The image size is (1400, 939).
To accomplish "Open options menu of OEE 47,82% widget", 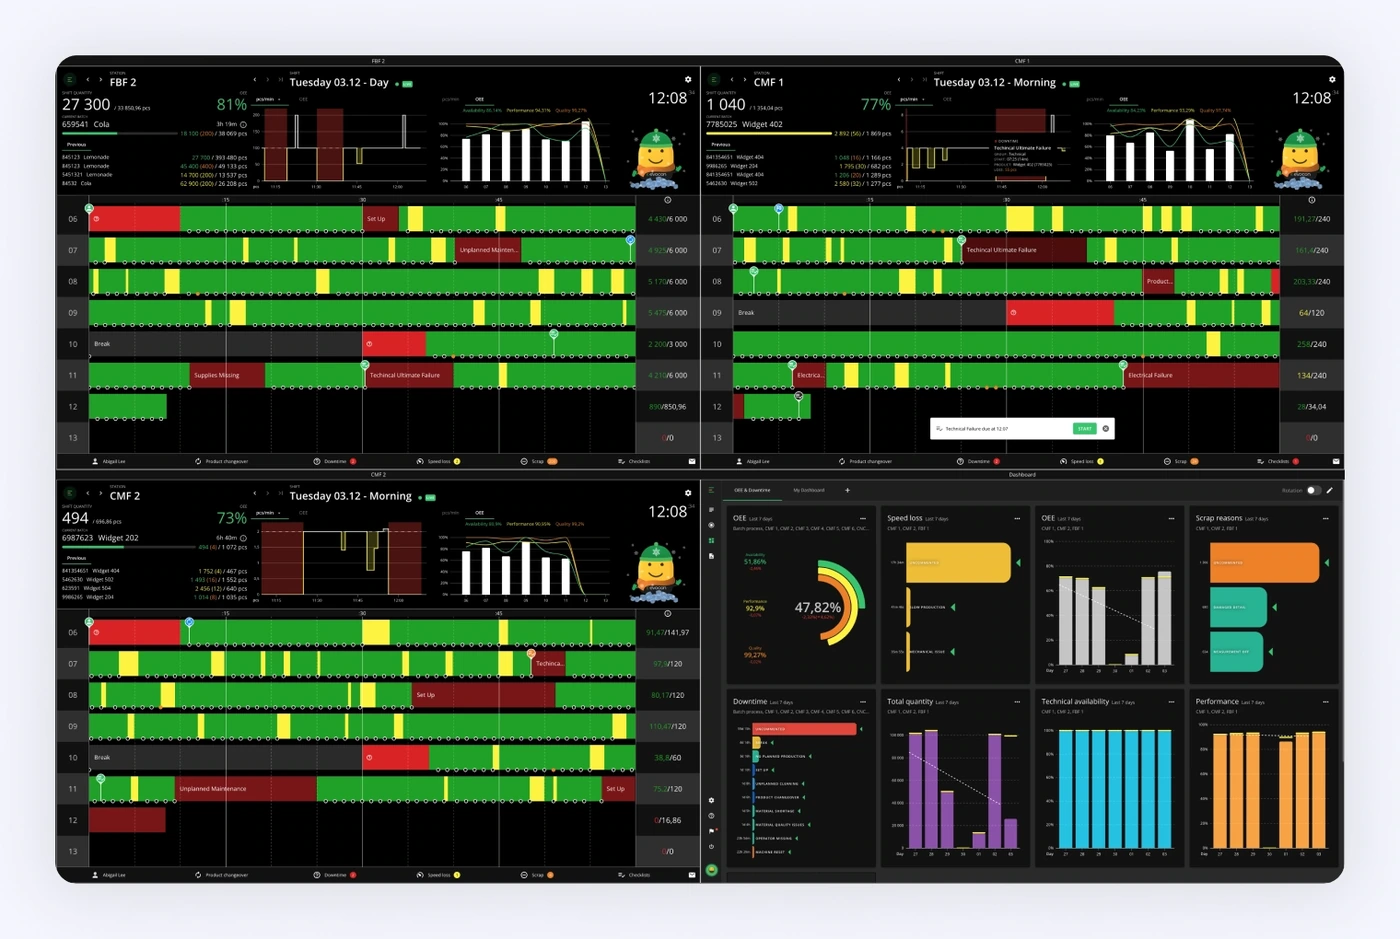I will click(863, 518).
